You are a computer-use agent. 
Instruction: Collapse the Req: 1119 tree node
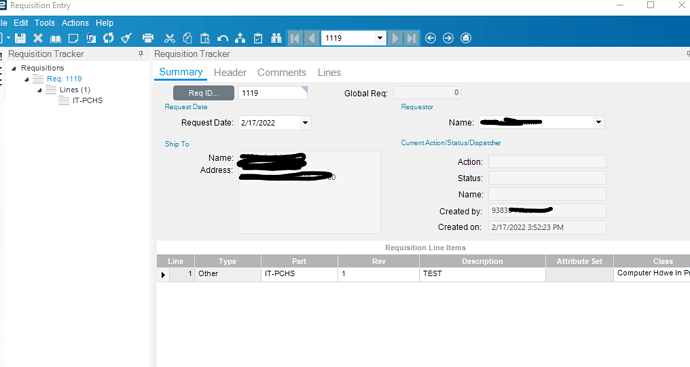point(27,79)
